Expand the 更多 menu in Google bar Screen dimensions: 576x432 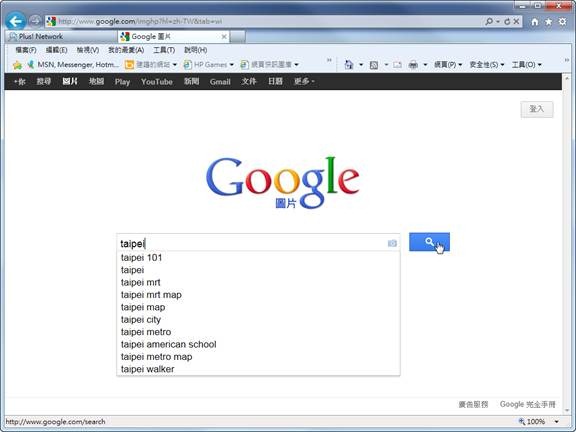click(x=304, y=82)
